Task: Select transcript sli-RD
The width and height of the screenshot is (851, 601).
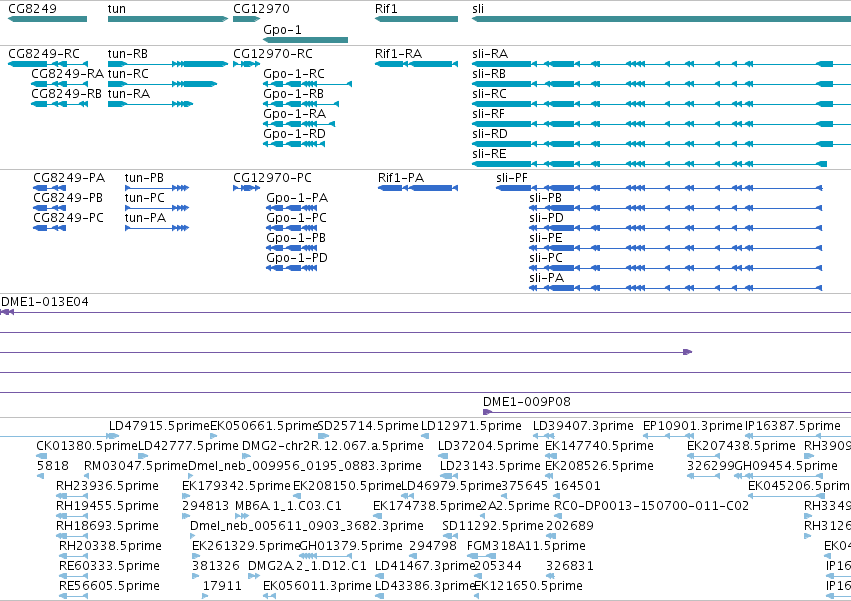Action: (662, 144)
